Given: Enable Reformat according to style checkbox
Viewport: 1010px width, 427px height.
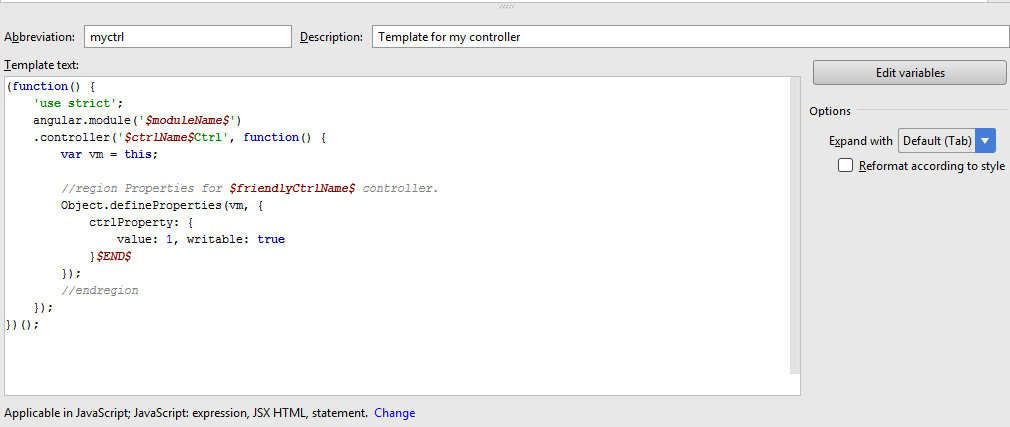Looking at the screenshot, I should tap(846, 166).
